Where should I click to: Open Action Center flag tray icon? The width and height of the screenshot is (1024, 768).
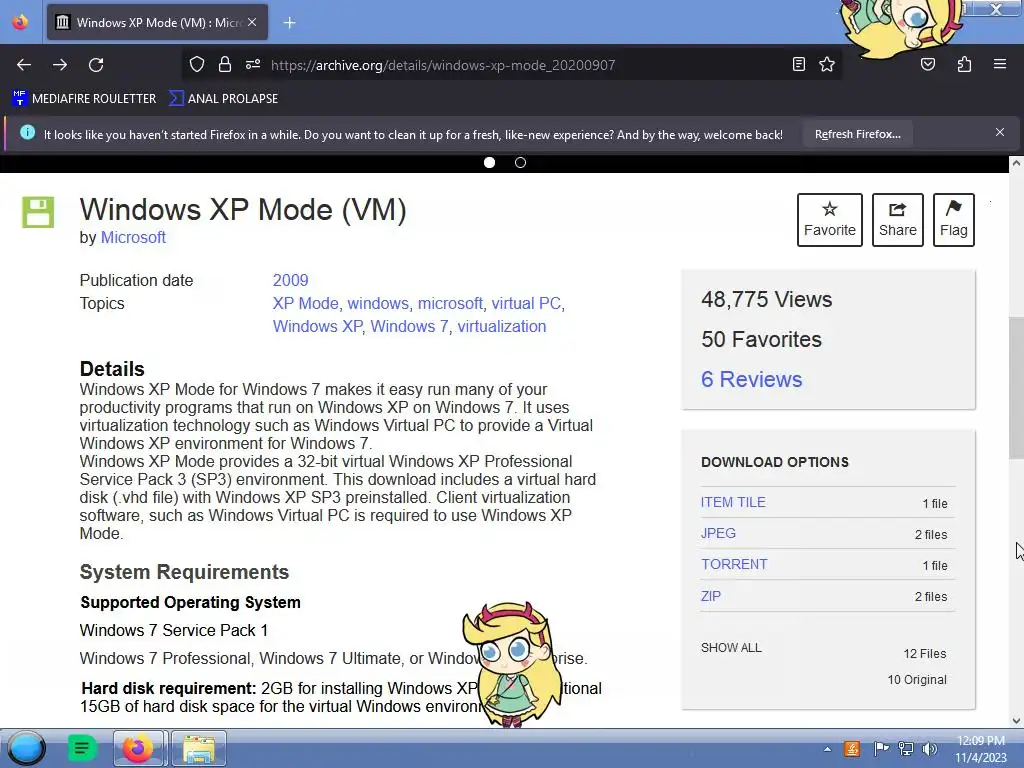click(x=881, y=748)
